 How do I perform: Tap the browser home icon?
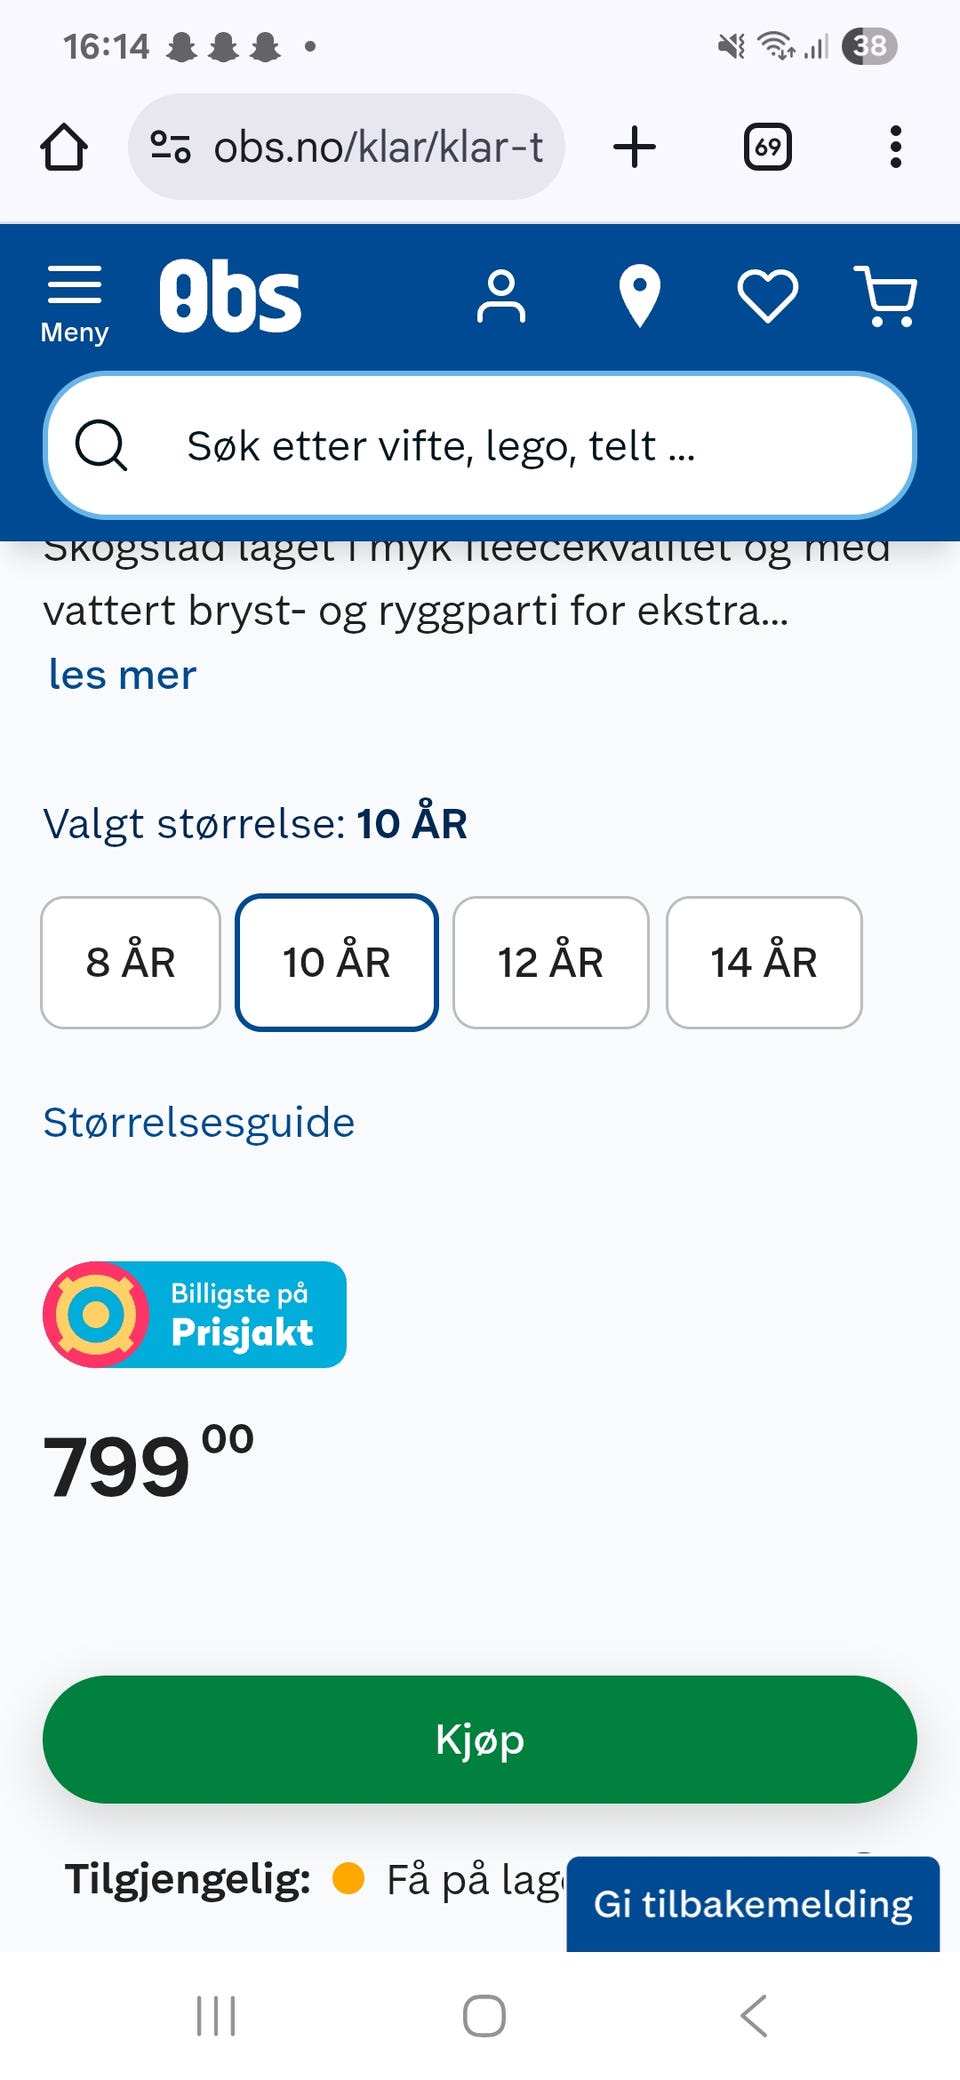[64, 148]
